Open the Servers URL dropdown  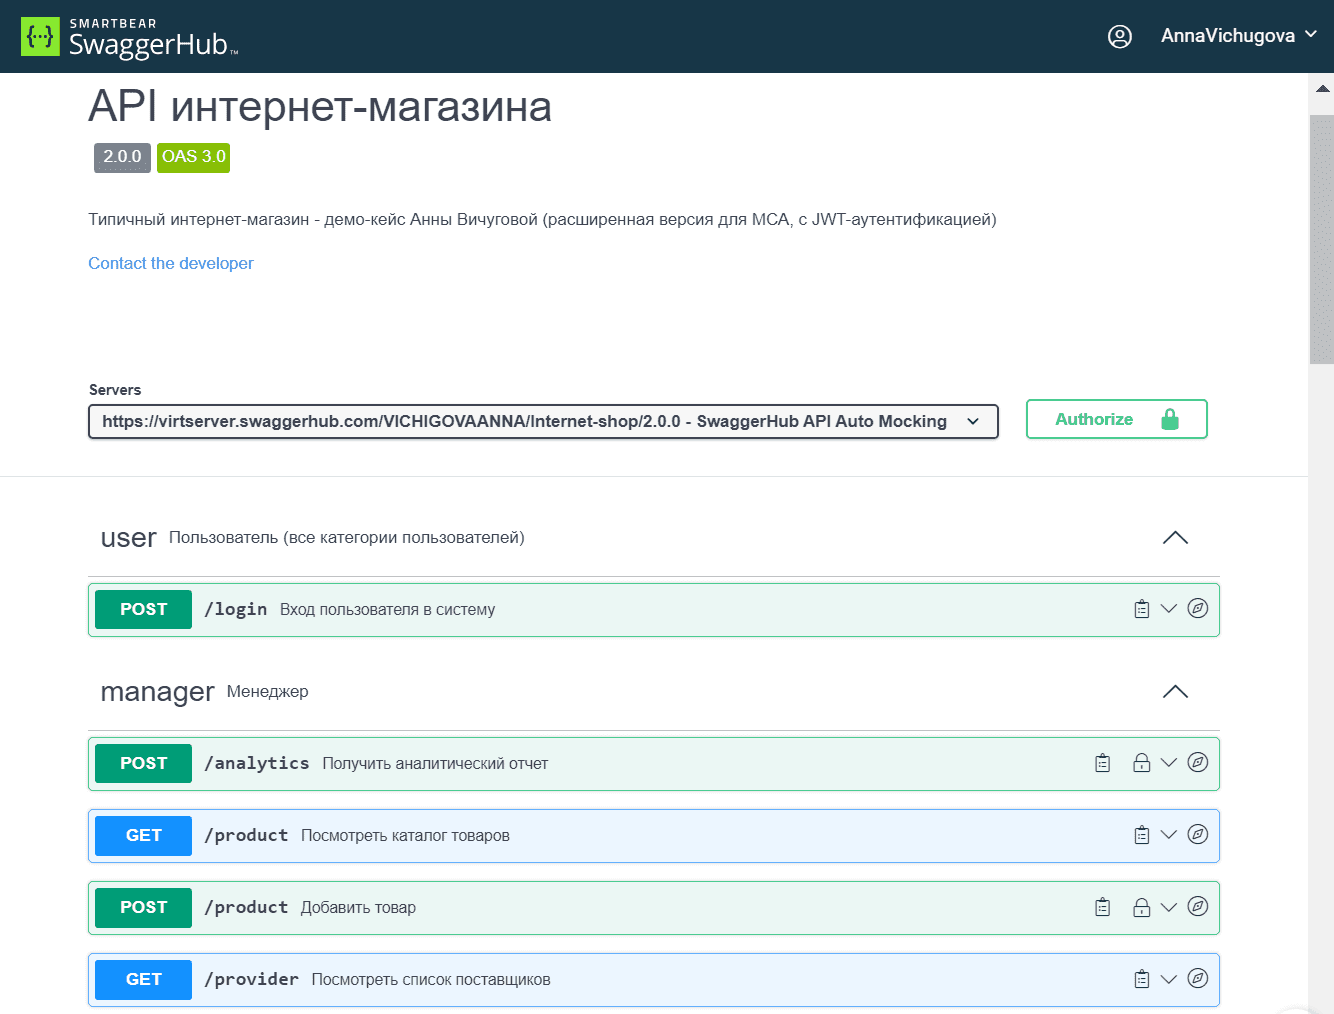[543, 421]
